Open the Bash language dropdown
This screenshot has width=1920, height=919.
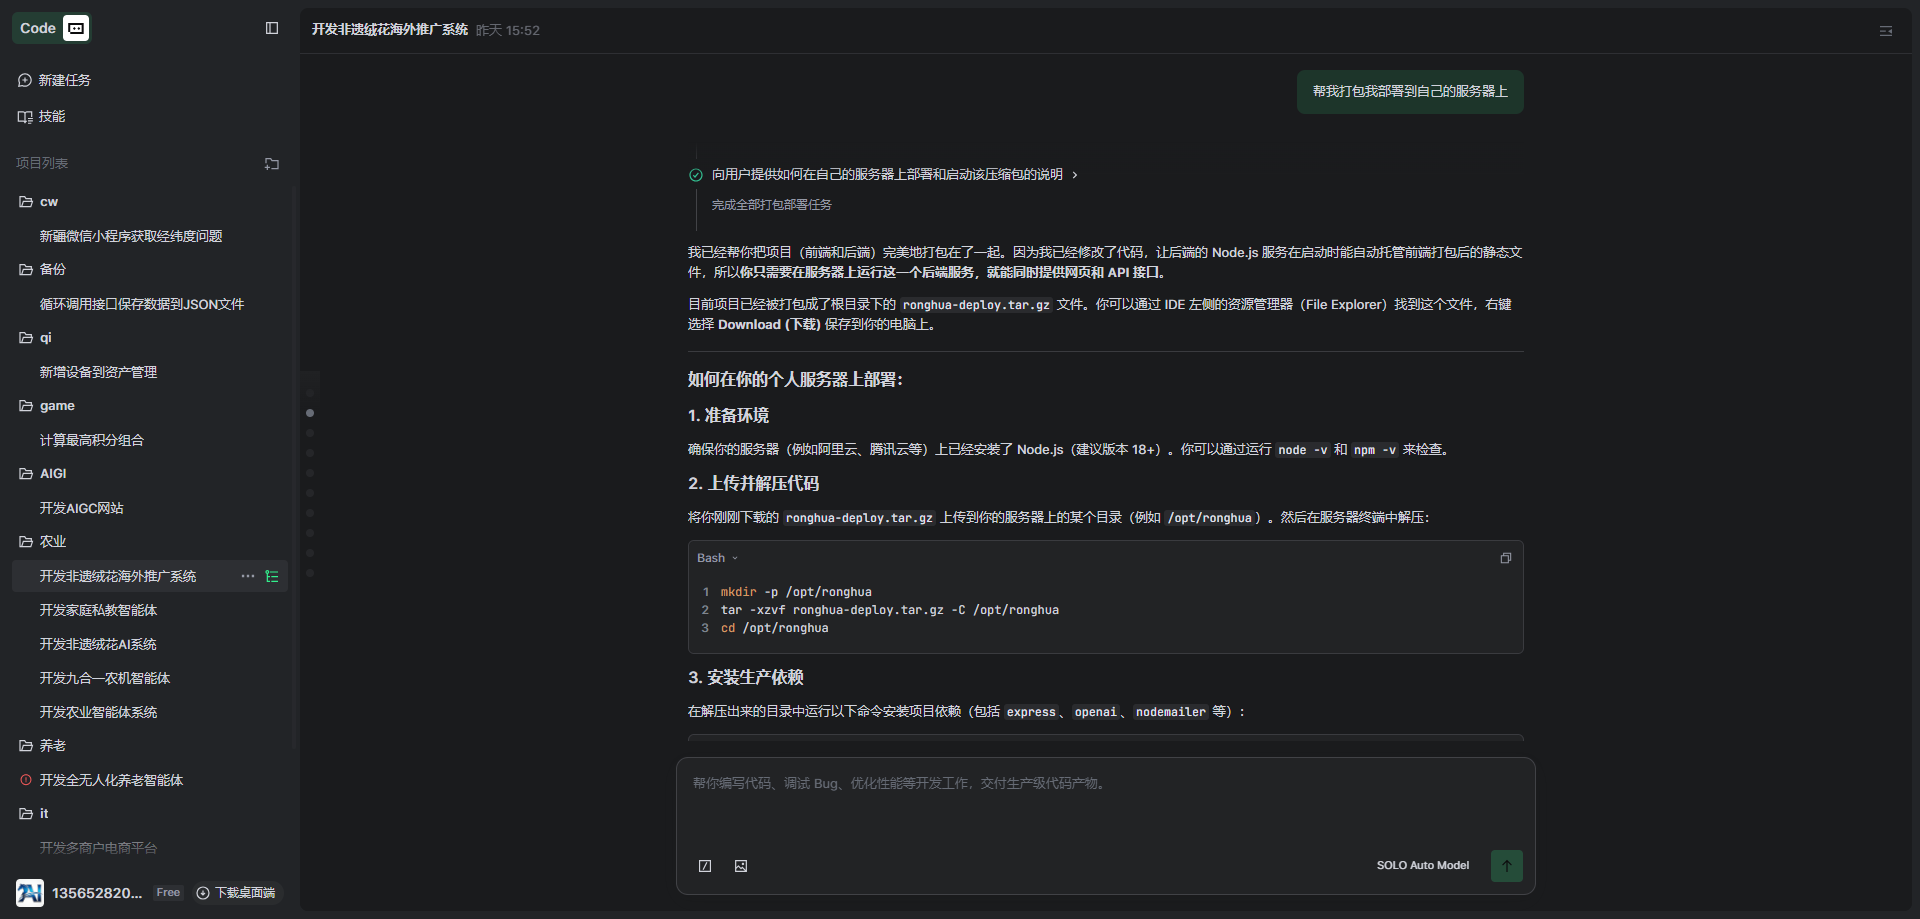click(x=717, y=558)
